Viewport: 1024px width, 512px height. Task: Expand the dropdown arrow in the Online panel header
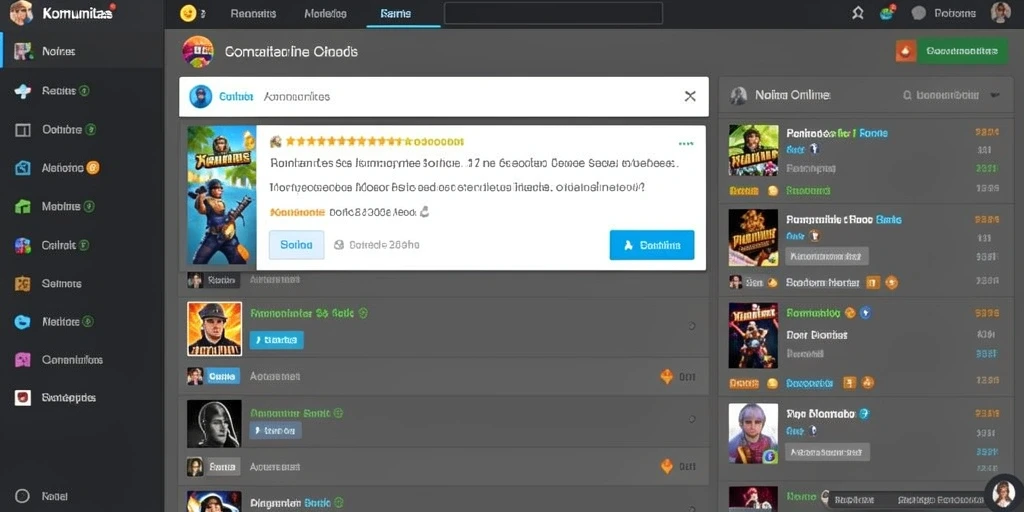pyautogui.click(x=995, y=95)
